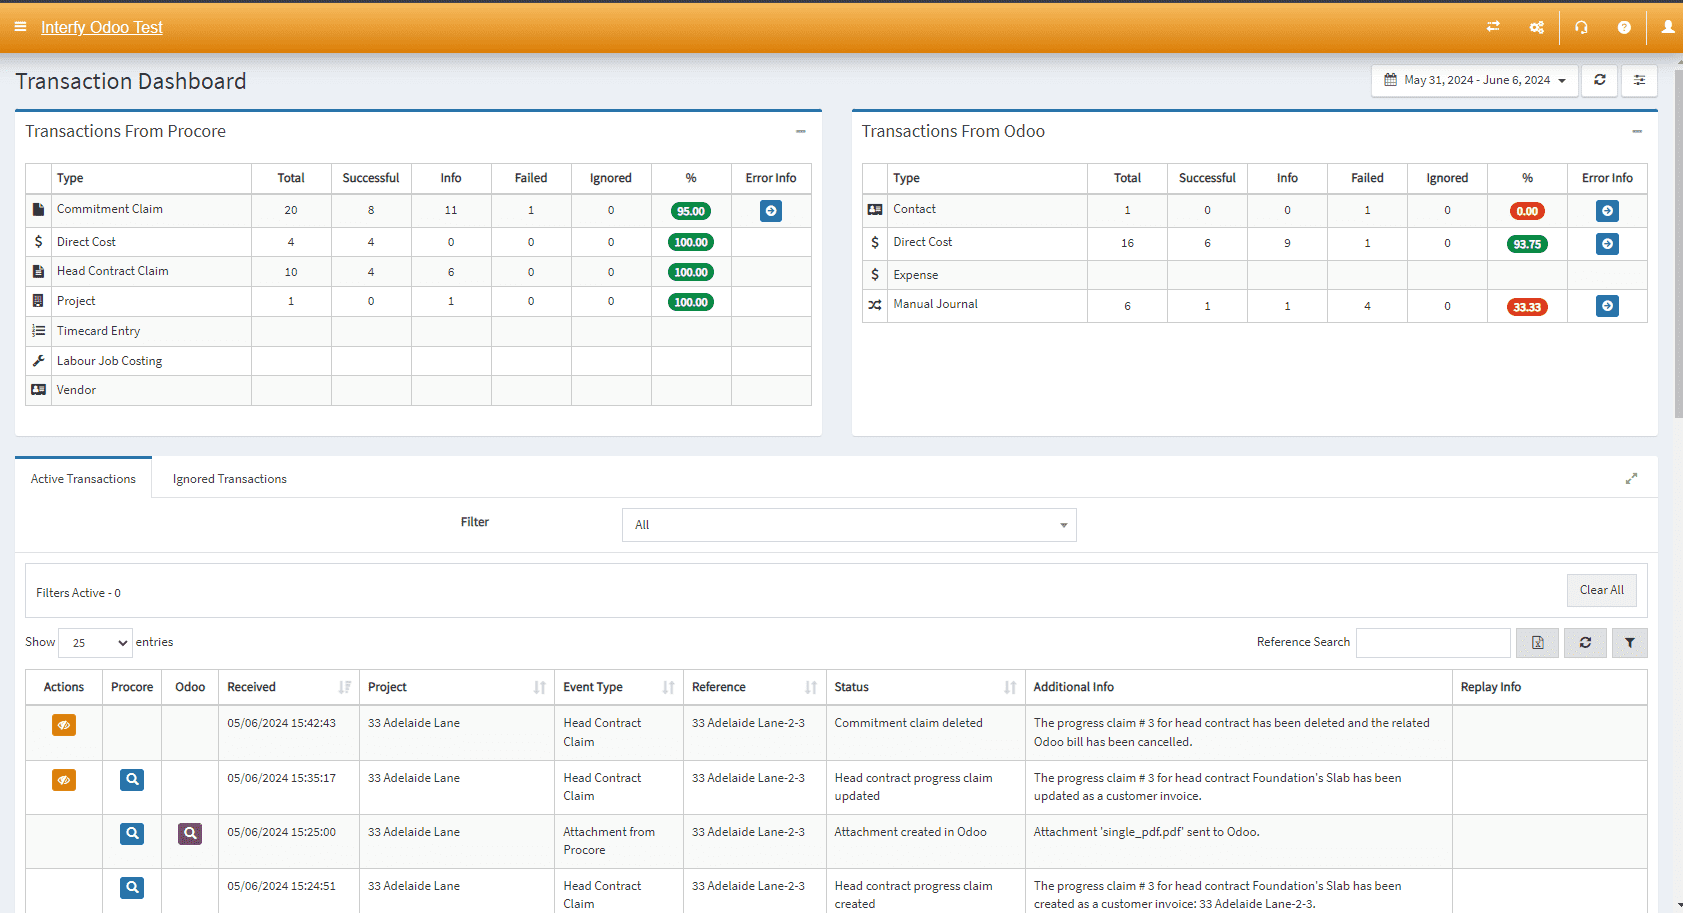Open the hamburger navigation menu
The width and height of the screenshot is (1683, 913).
(20, 27)
